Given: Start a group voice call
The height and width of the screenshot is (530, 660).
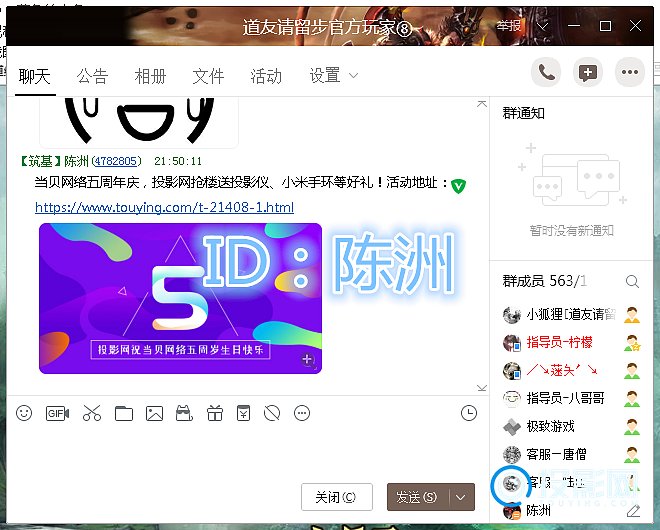Looking at the screenshot, I should click(546, 73).
